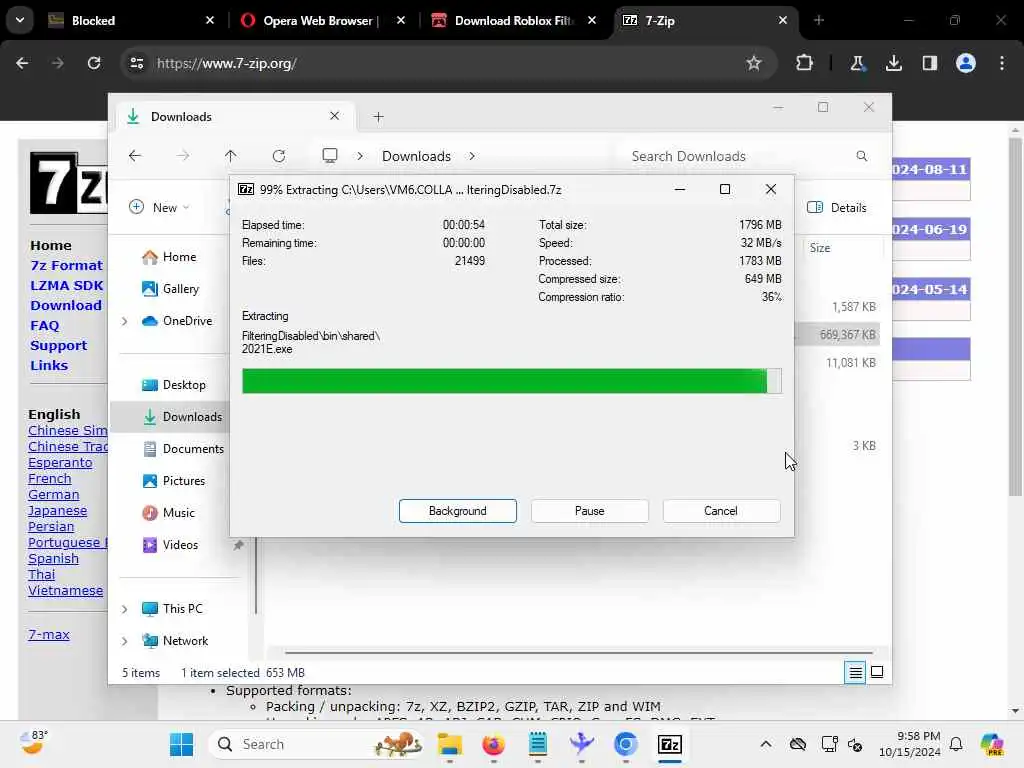The width and height of the screenshot is (1024, 768).
Task: Pause the 7-Zip extraction
Action: coord(589,511)
